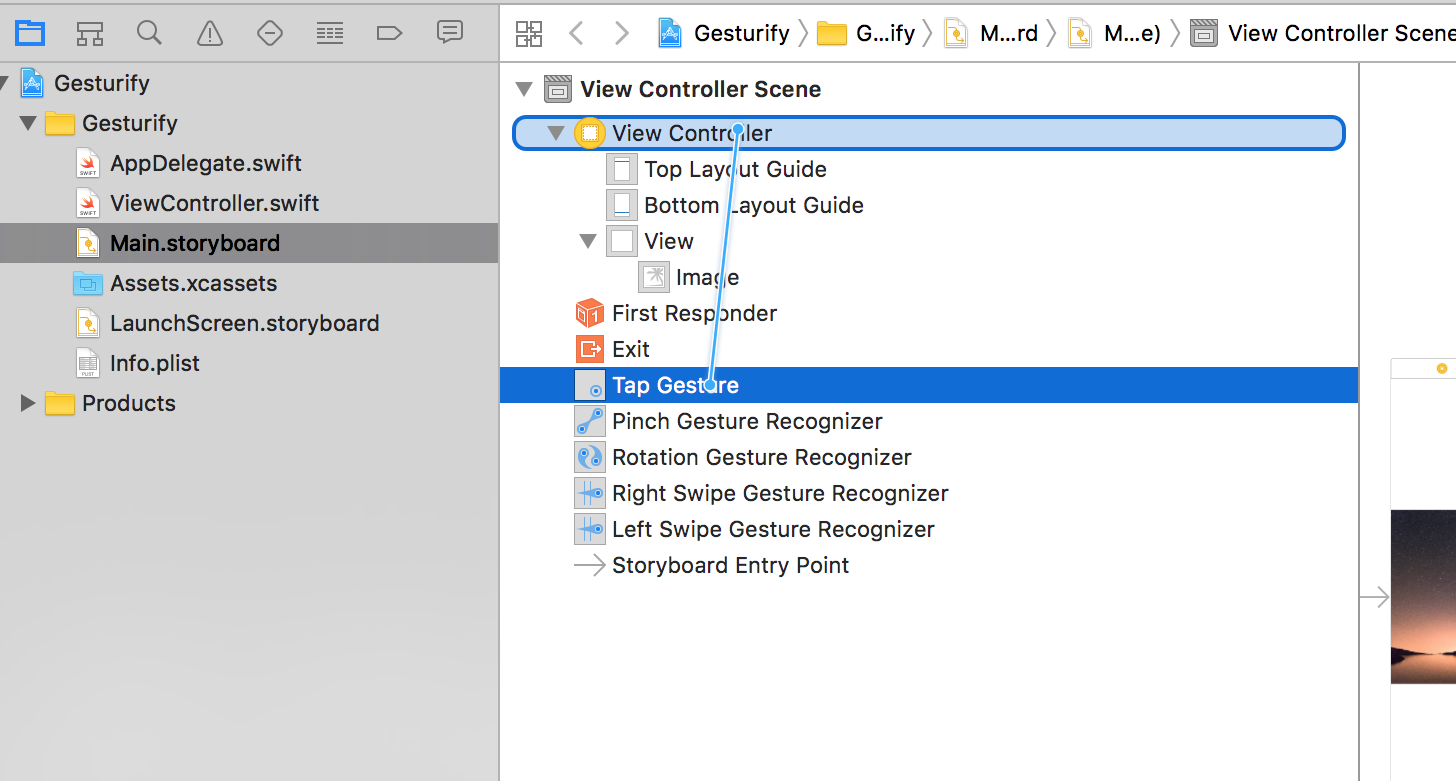The height and width of the screenshot is (781, 1456).
Task: Open the Project navigator folder icon
Action: (x=30, y=33)
